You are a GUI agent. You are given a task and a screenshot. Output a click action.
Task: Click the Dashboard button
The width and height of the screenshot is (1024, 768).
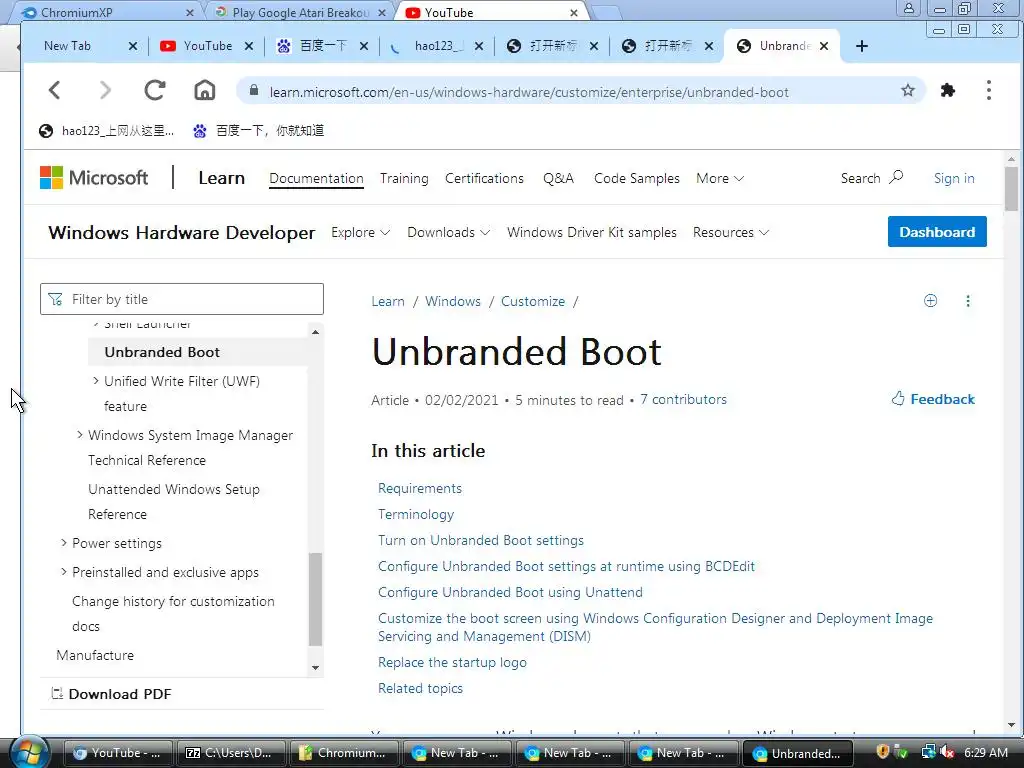pos(936,232)
